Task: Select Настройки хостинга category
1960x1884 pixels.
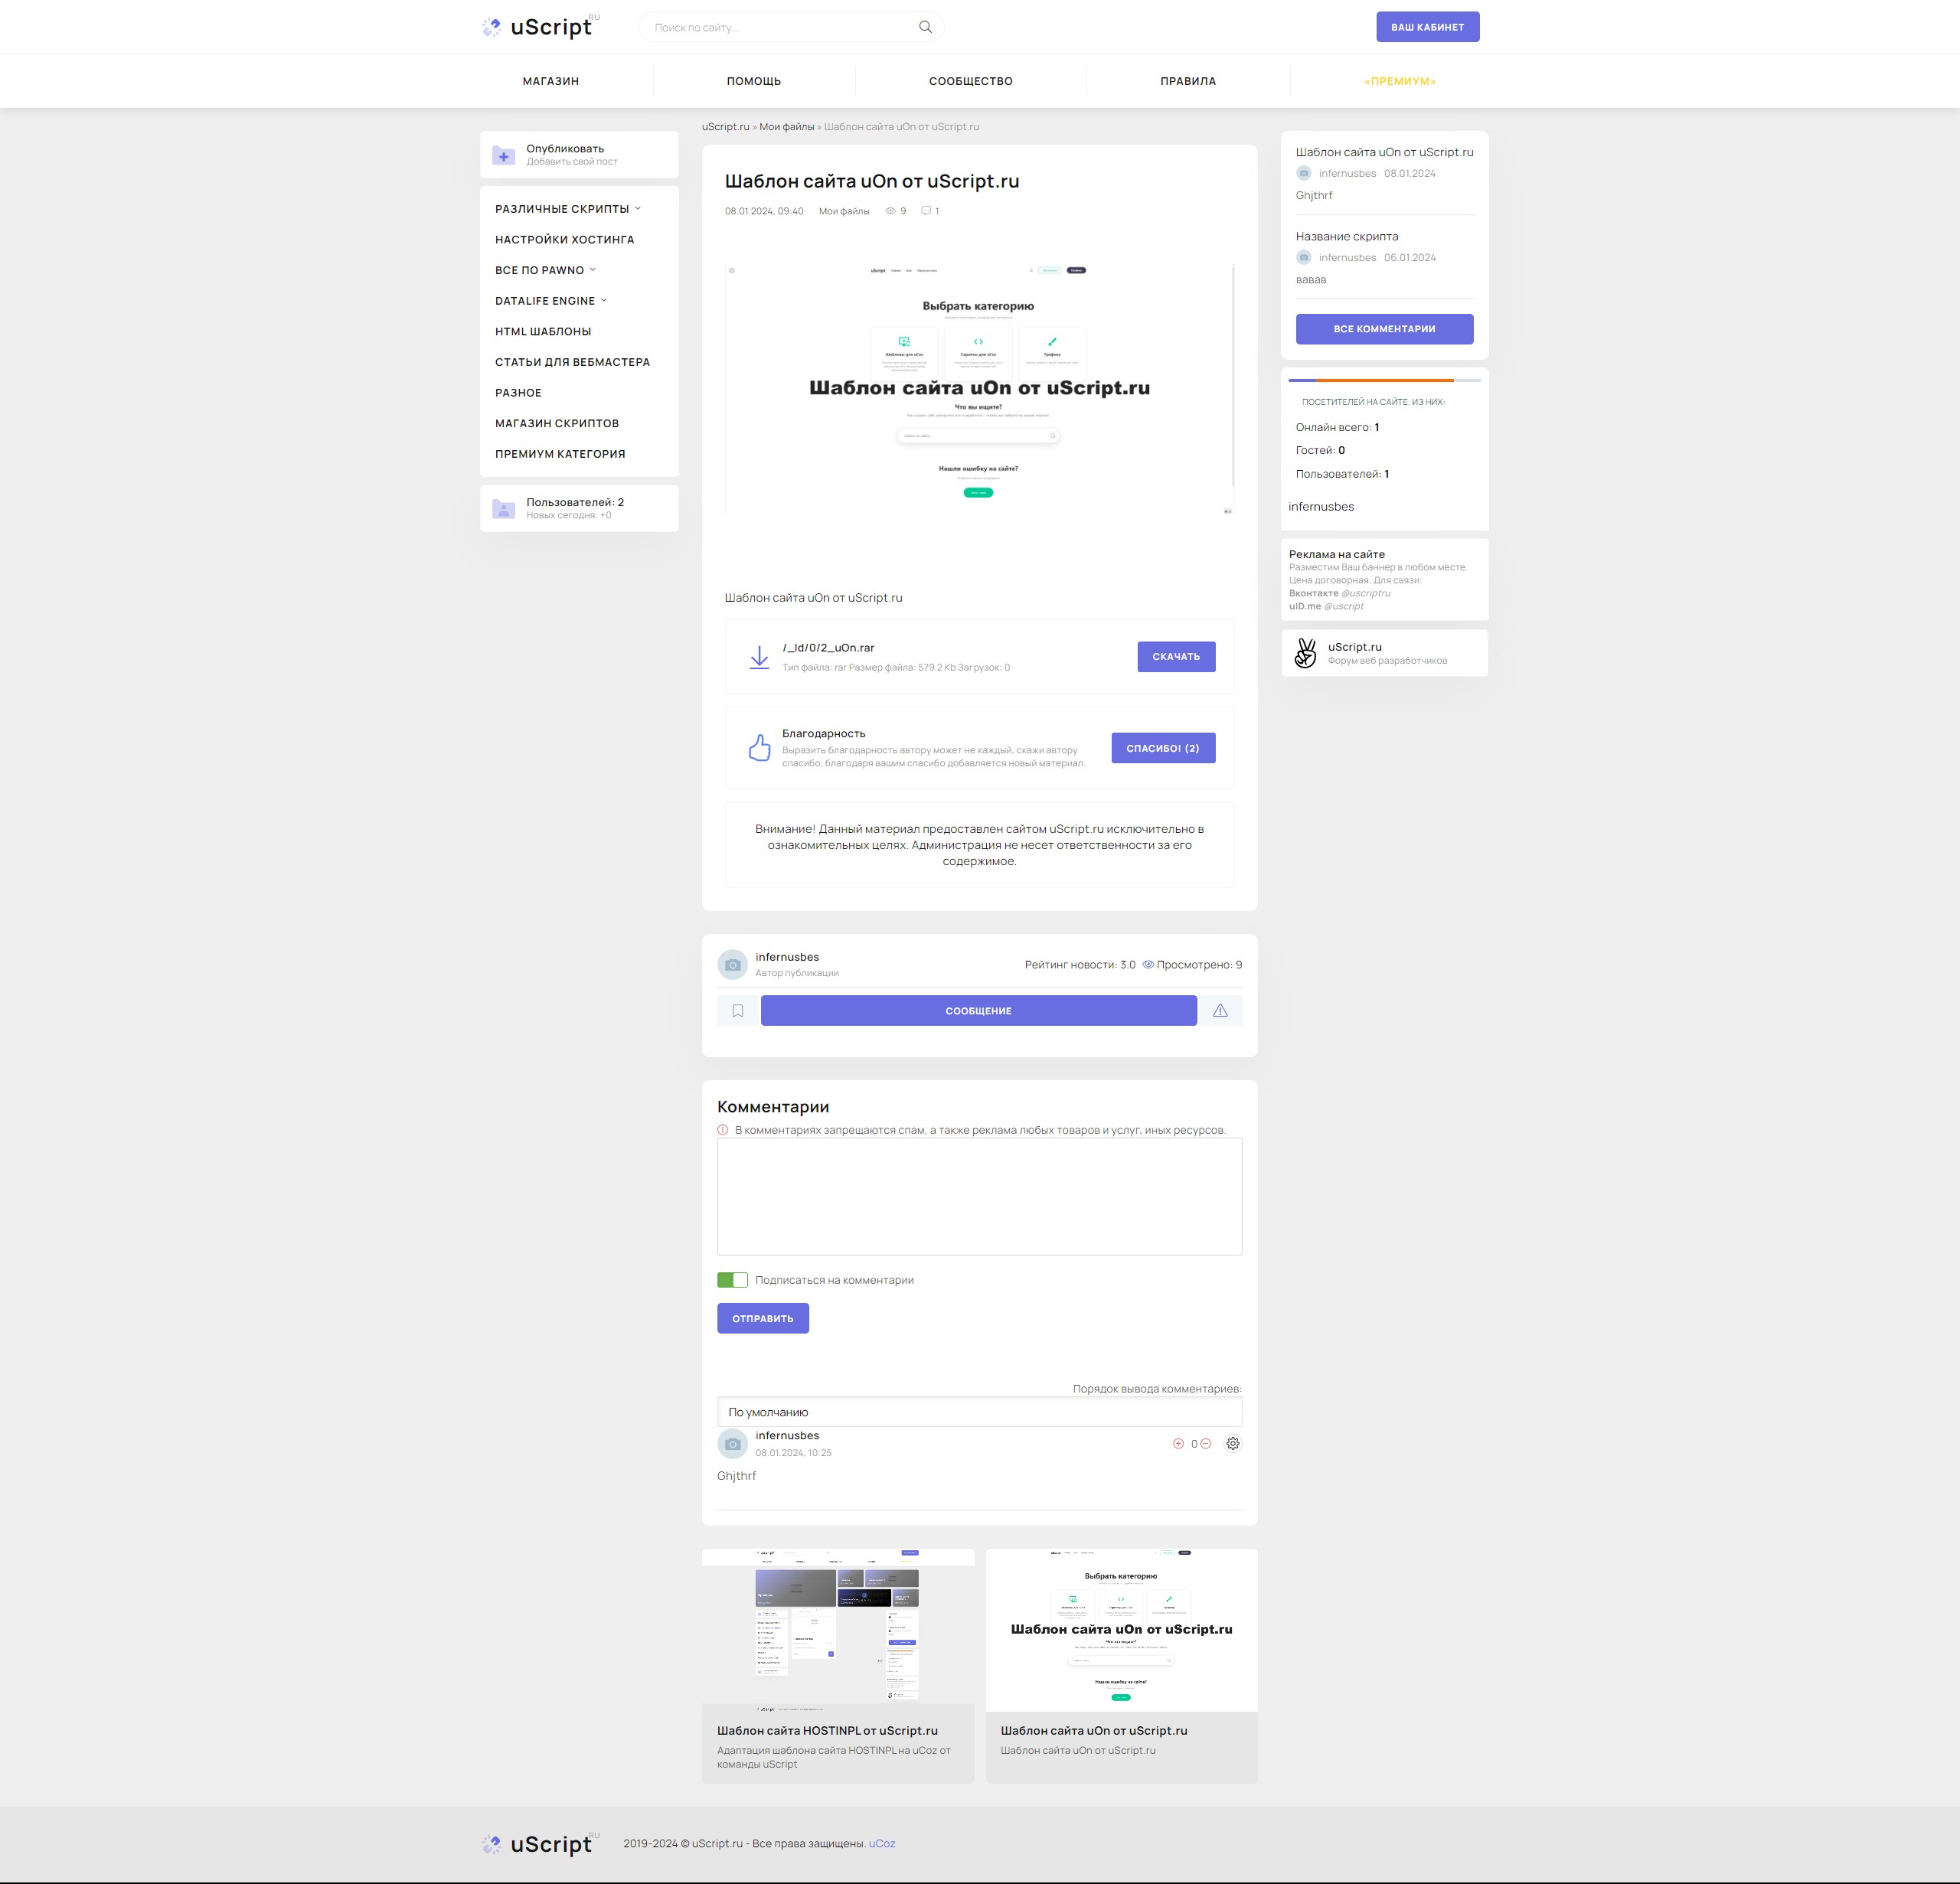Action: coord(565,240)
